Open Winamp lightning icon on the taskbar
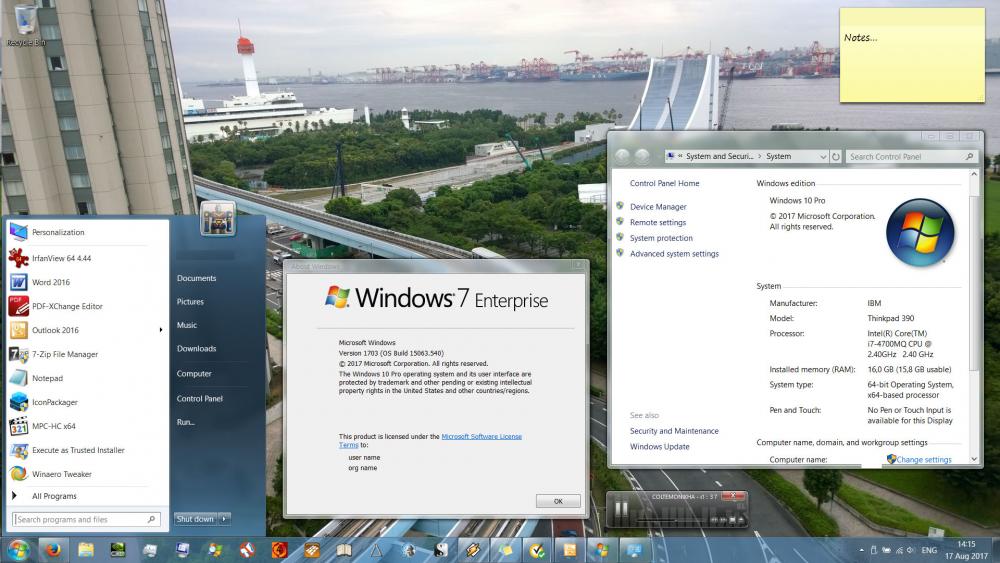The image size is (1000, 563). (473, 550)
